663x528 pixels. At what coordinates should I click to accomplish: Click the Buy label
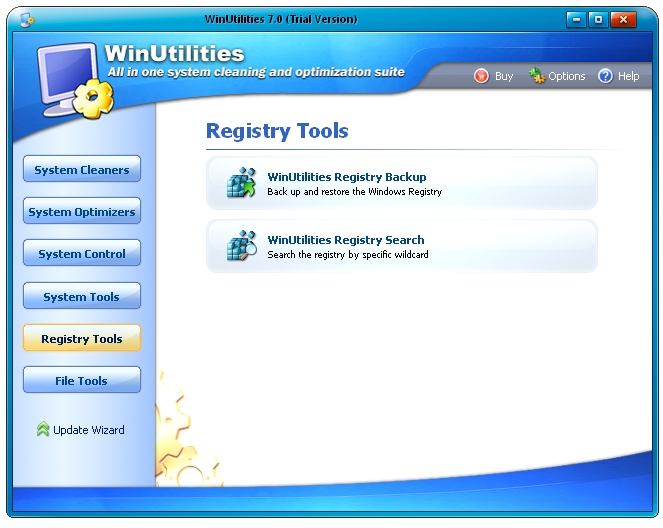[504, 76]
